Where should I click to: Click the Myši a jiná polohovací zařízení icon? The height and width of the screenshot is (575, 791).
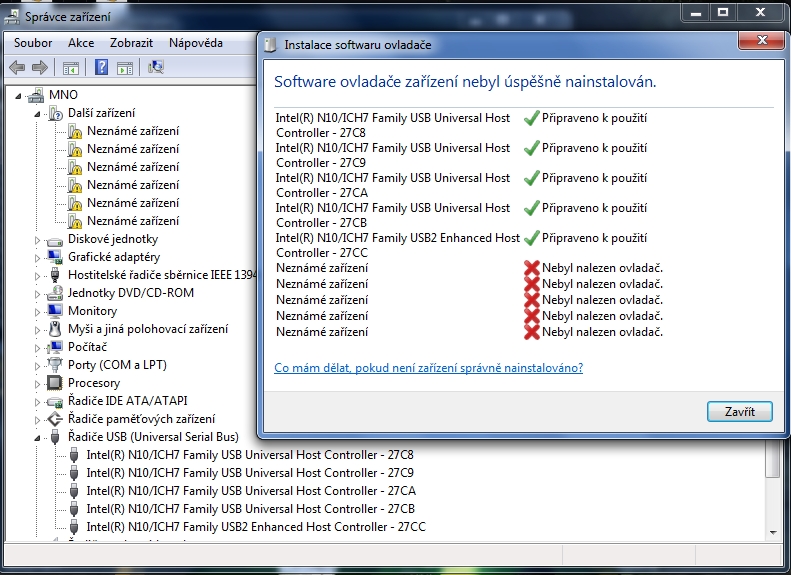54,329
